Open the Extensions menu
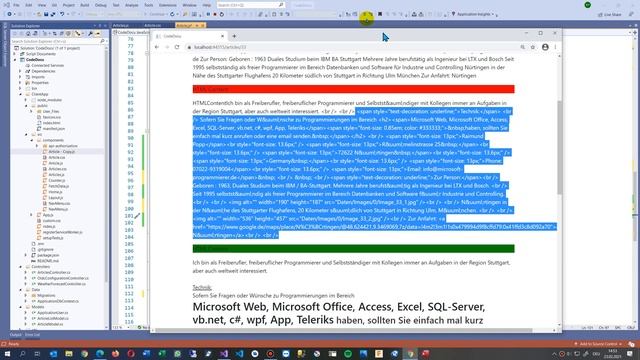 [x=167, y=5]
